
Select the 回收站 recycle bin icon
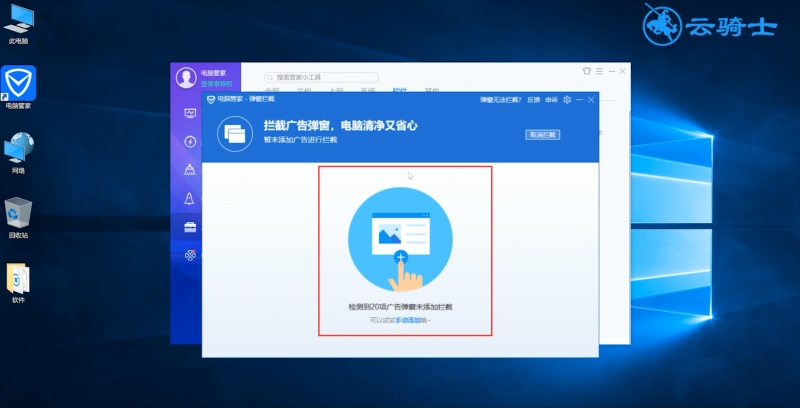(x=18, y=218)
